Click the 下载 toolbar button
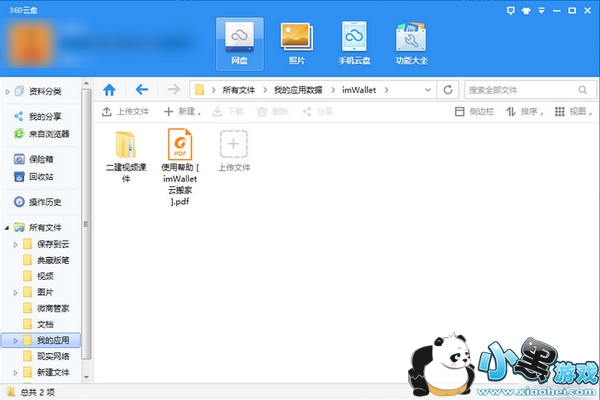 (228, 111)
